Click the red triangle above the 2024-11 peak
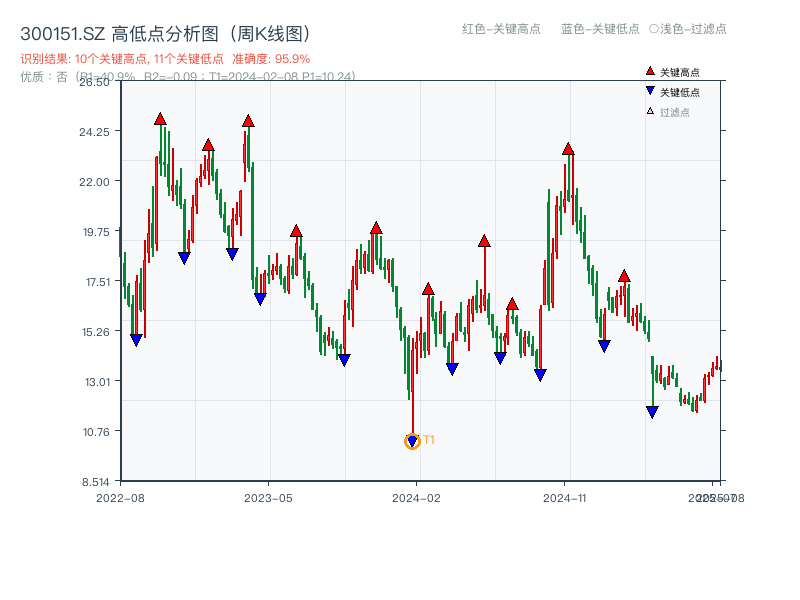Screen dimensions: 800x600 pos(566,150)
